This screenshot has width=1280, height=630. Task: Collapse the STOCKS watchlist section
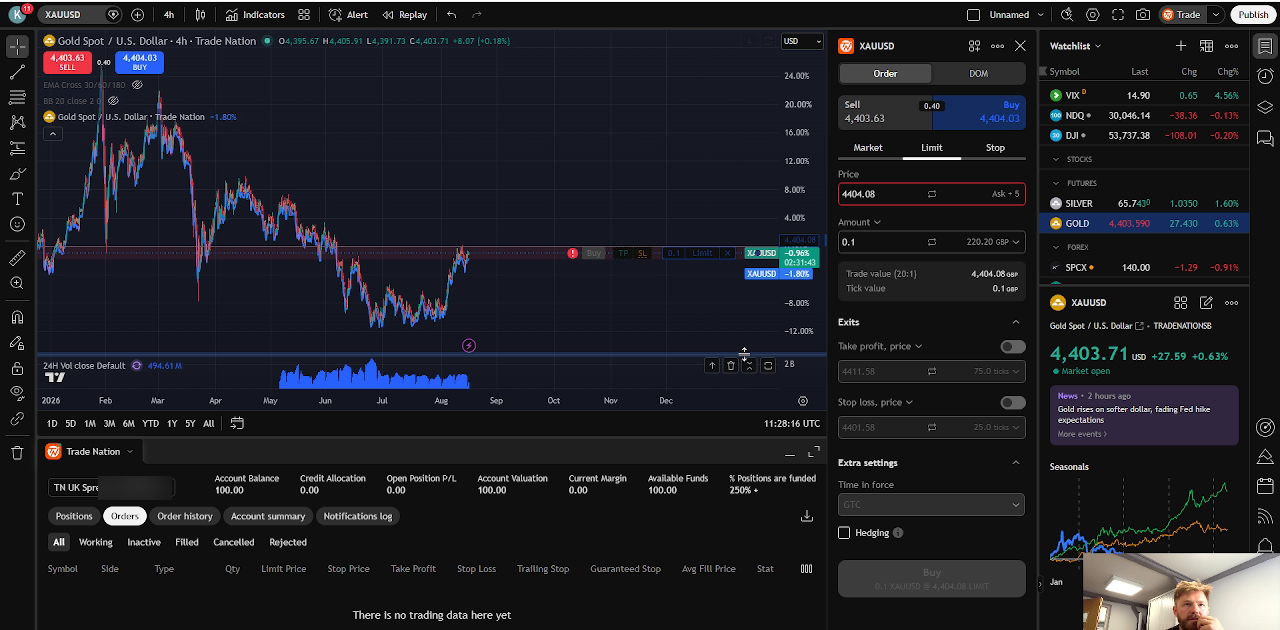point(1056,160)
